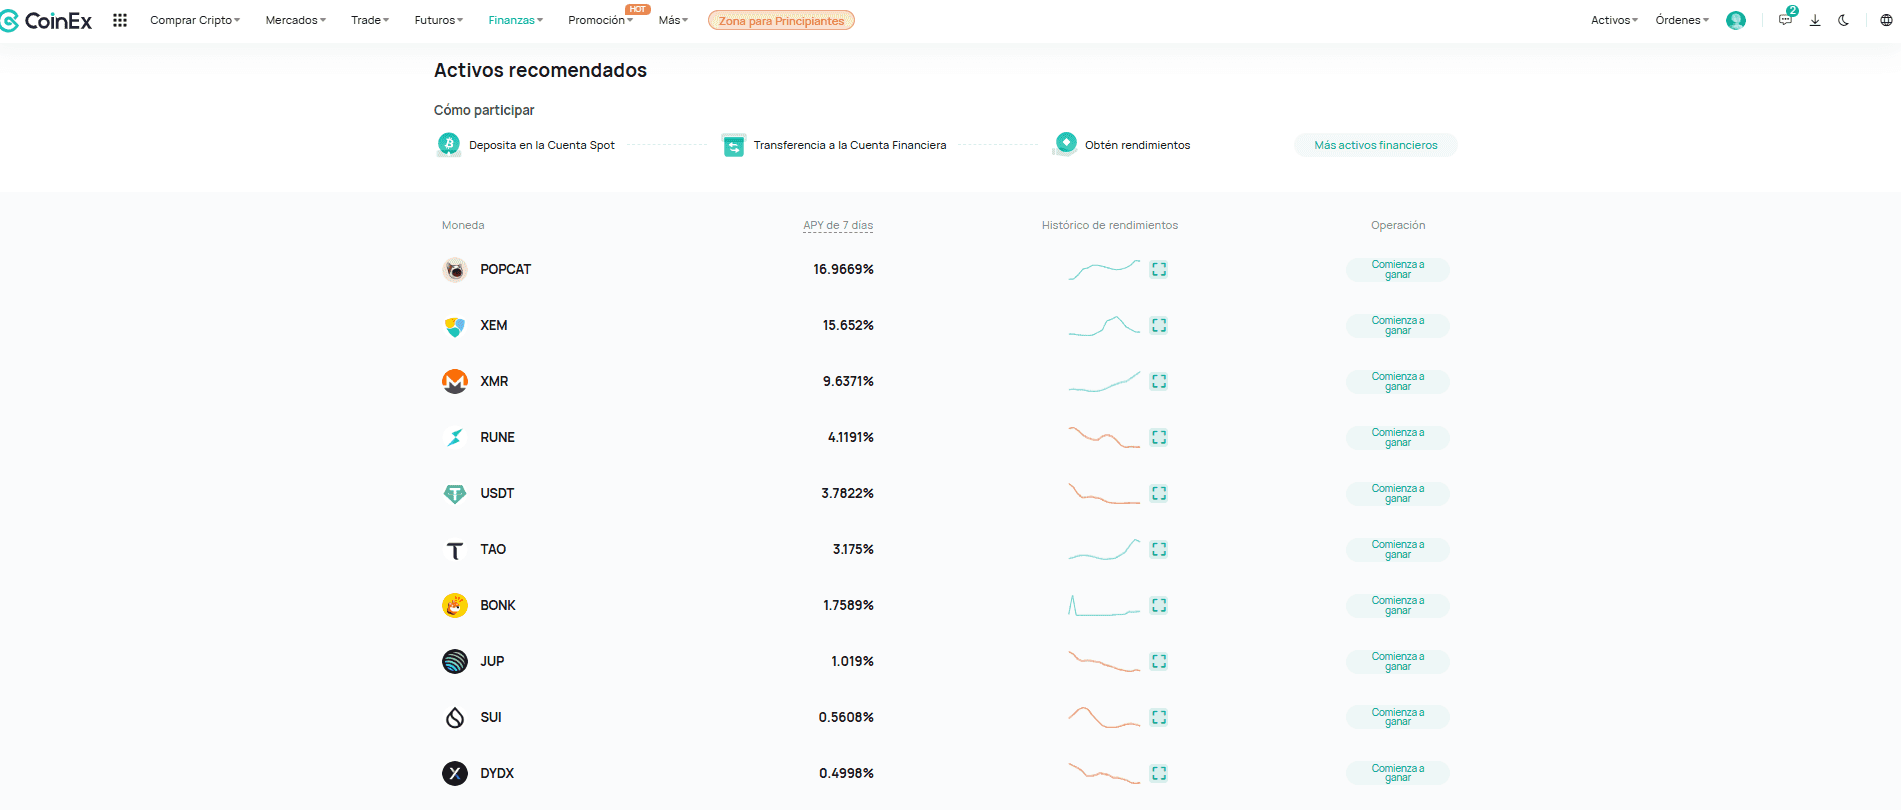Open the messages notification icon
Screen dimensions: 1901x810
pyautogui.click(x=1786, y=20)
